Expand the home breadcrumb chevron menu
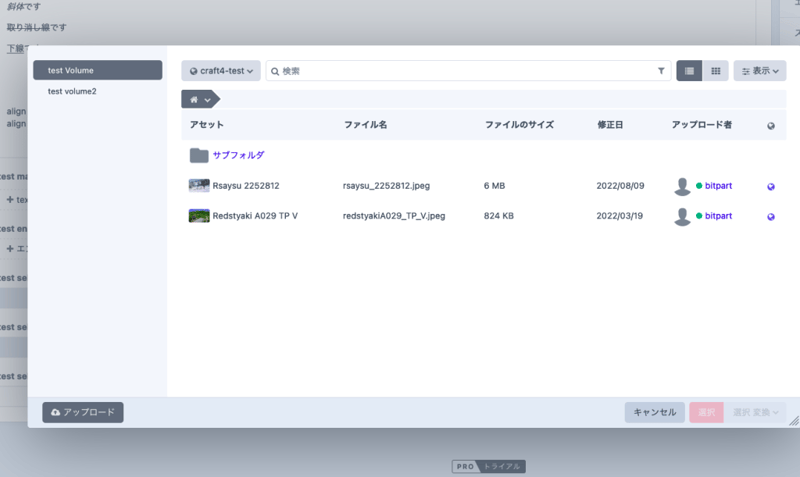 click(207, 100)
